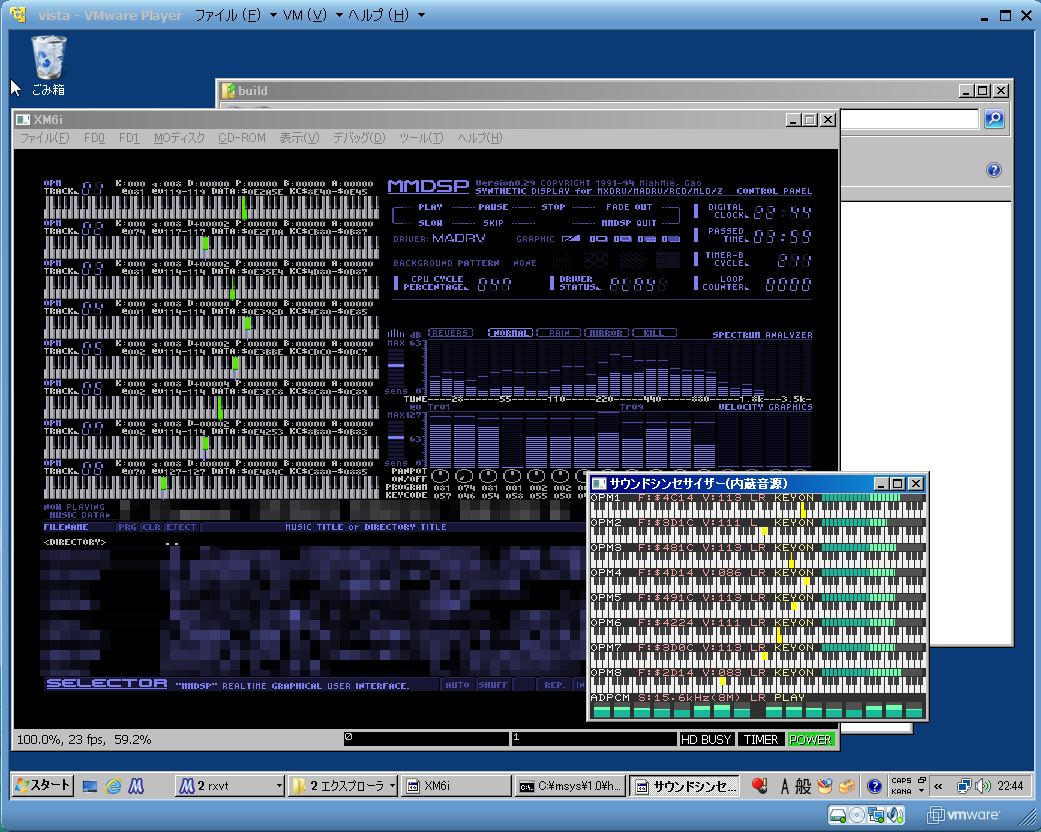Set BACKGROUND PATTERN to NONE
Image resolution: width=1041 pixels, height=832 pixels.
pyautogui.click(x=524, y=263)
